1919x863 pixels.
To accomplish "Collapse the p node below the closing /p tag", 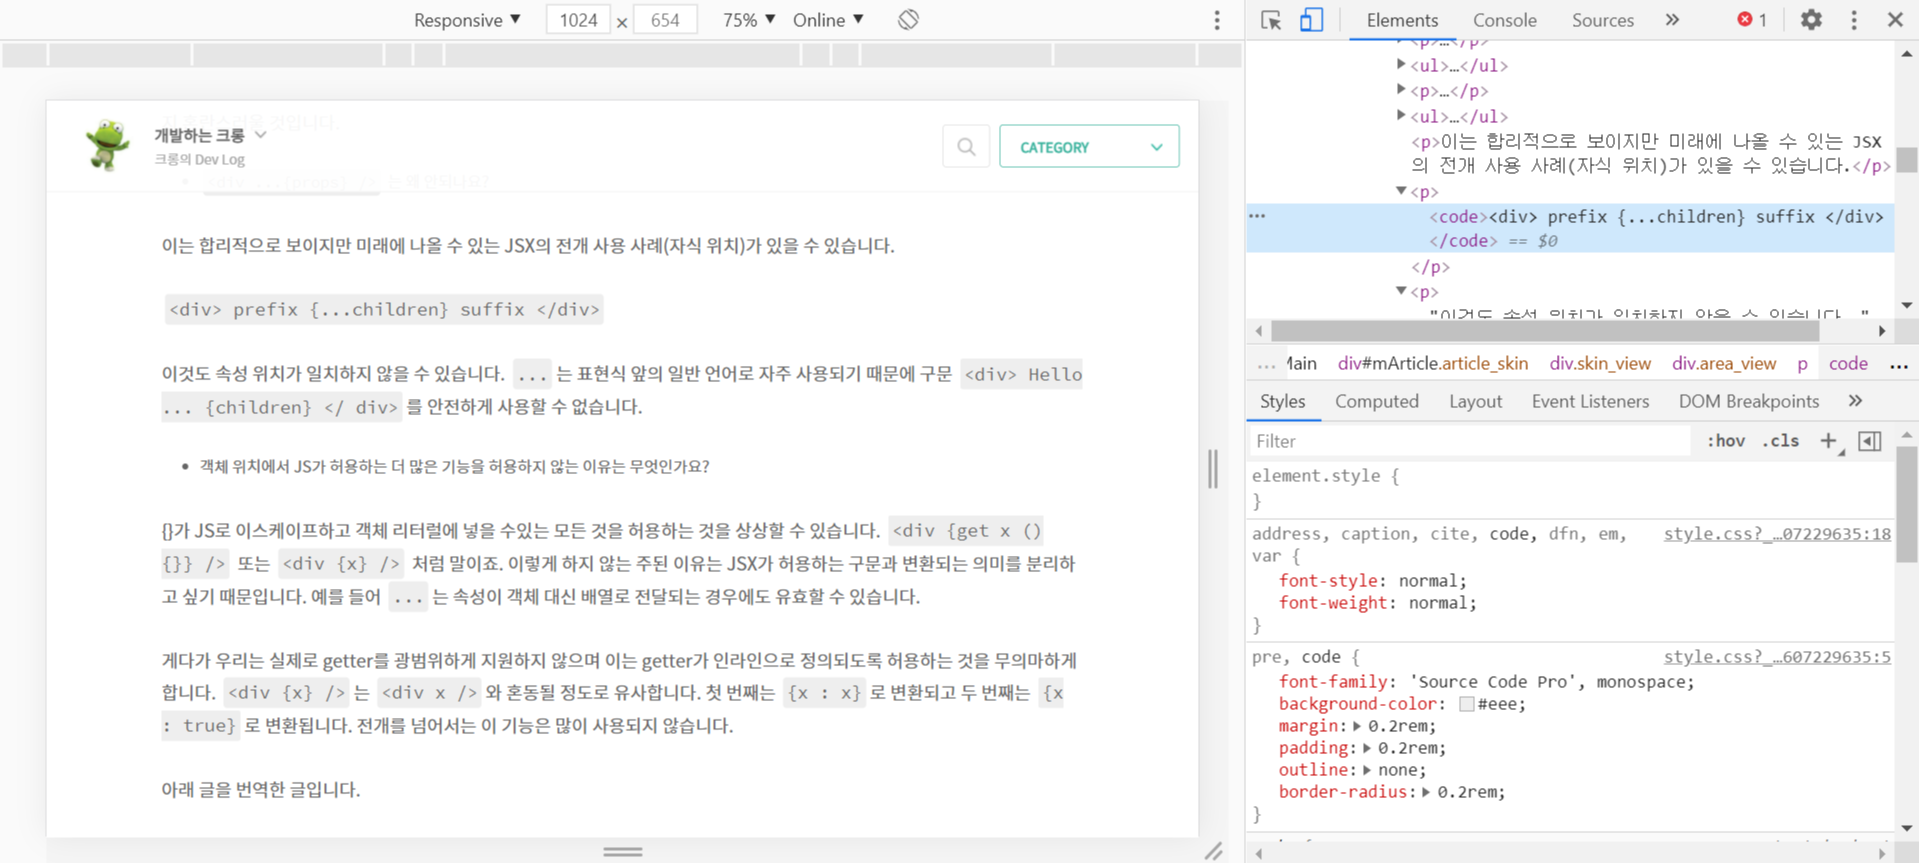I will tap(1401, 290).
